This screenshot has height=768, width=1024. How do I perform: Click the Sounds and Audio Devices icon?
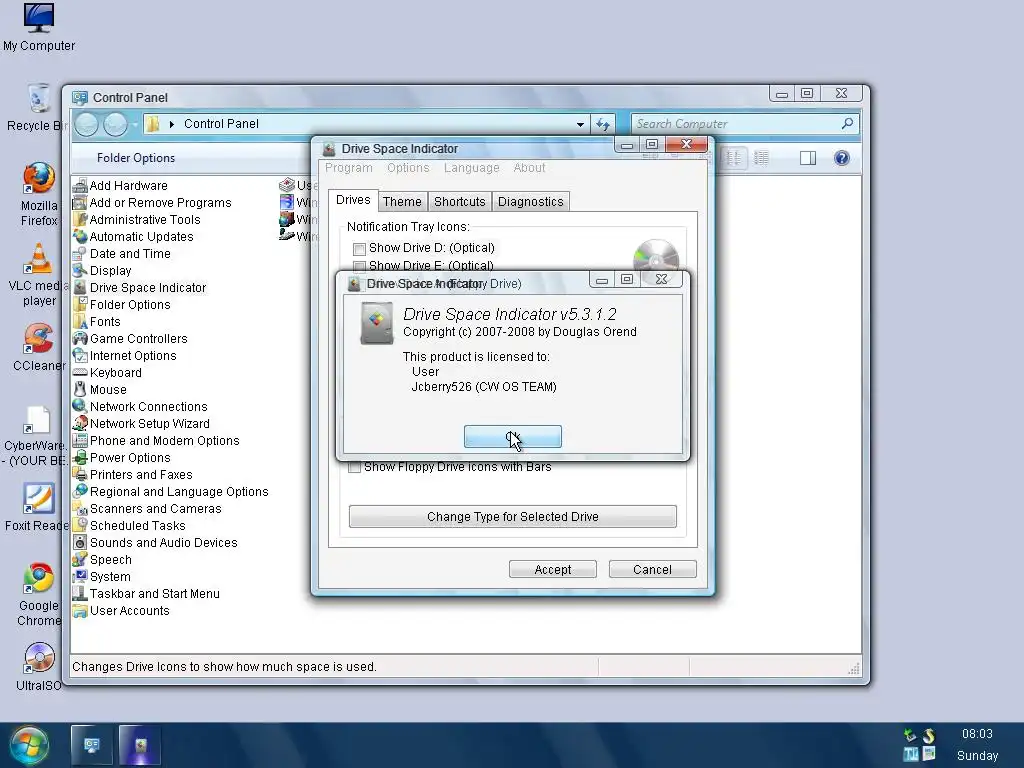coord(80,542)
